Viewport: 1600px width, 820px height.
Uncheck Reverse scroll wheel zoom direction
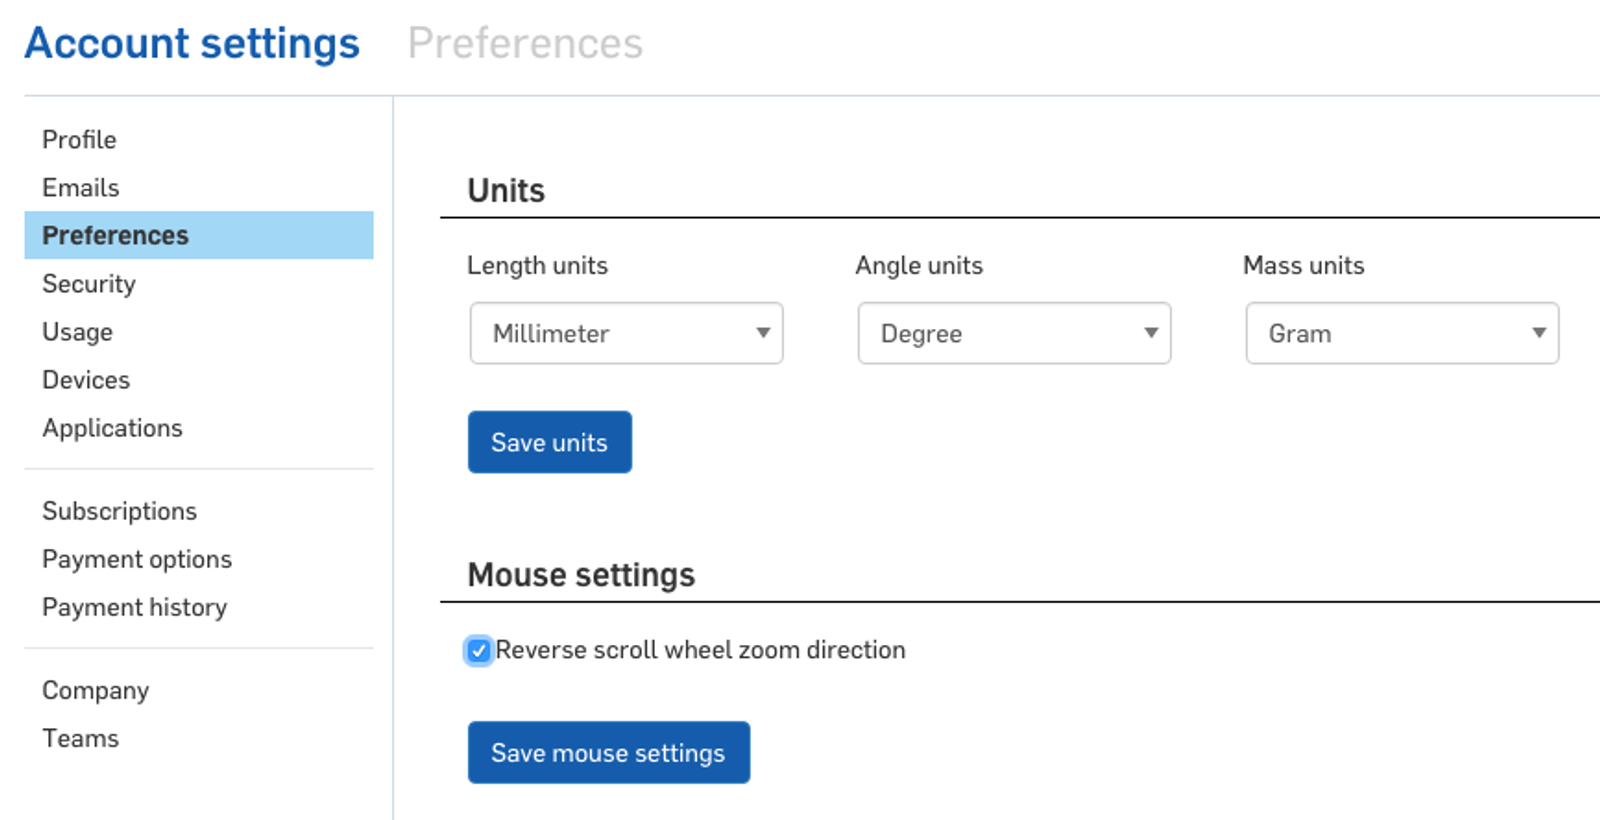click(x=479, y=651)
